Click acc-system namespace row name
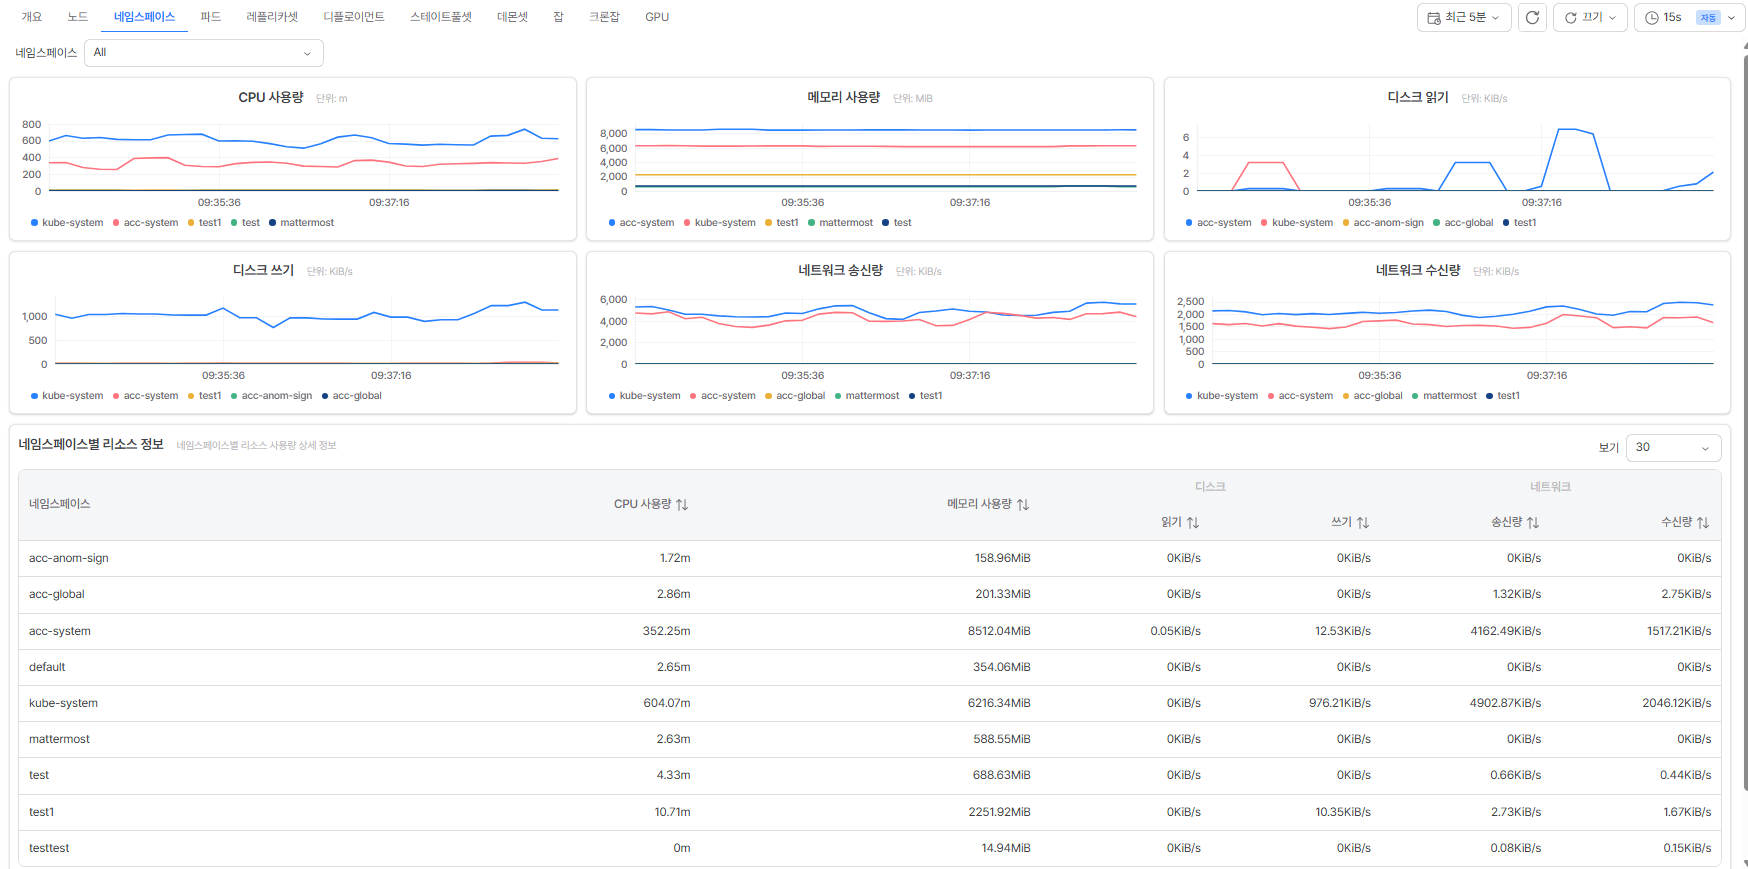This screenshot has height=869, width=1748. click(x=60, y=631)
